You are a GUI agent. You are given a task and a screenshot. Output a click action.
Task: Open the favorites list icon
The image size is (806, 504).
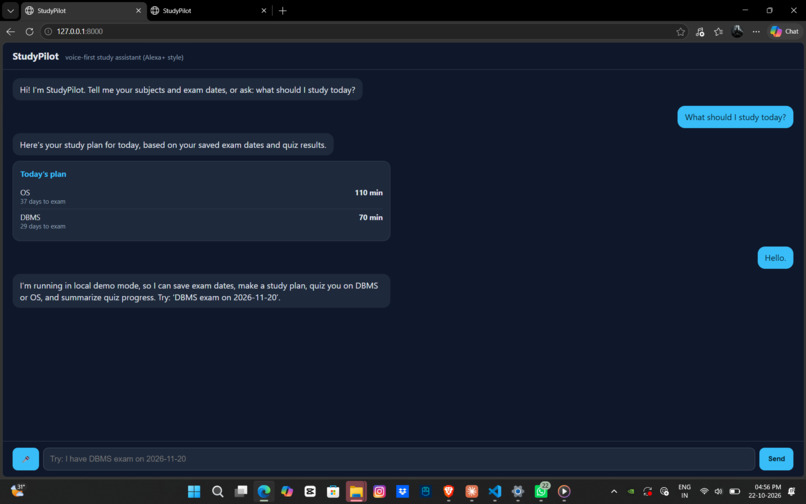(718, 32)
